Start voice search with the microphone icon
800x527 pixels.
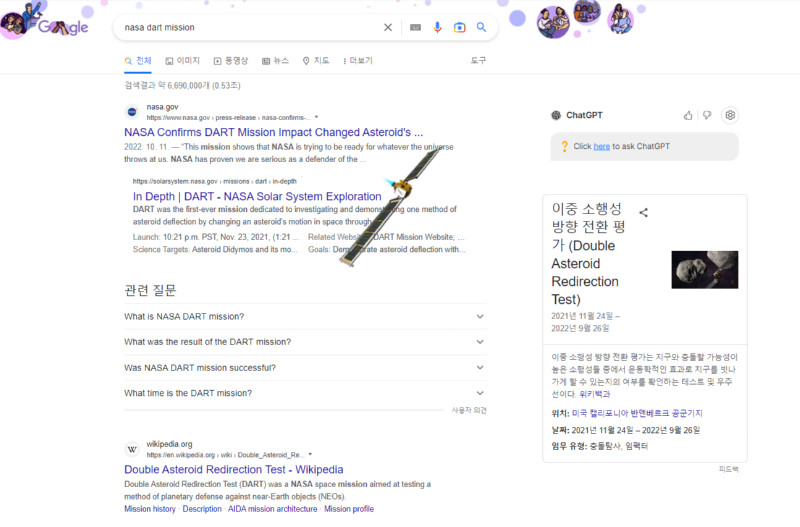[x=437, y=27]
